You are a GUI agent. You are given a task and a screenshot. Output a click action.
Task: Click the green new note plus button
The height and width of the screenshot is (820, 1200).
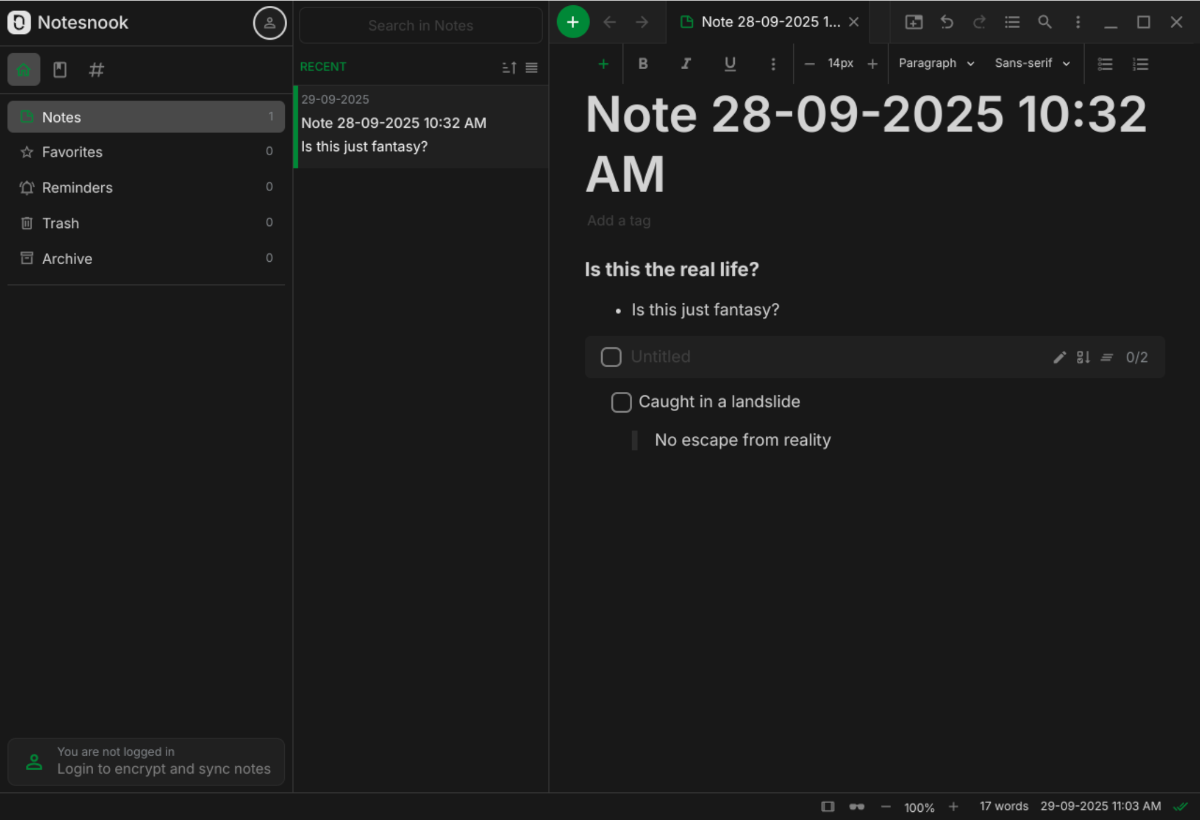[573, 22]
